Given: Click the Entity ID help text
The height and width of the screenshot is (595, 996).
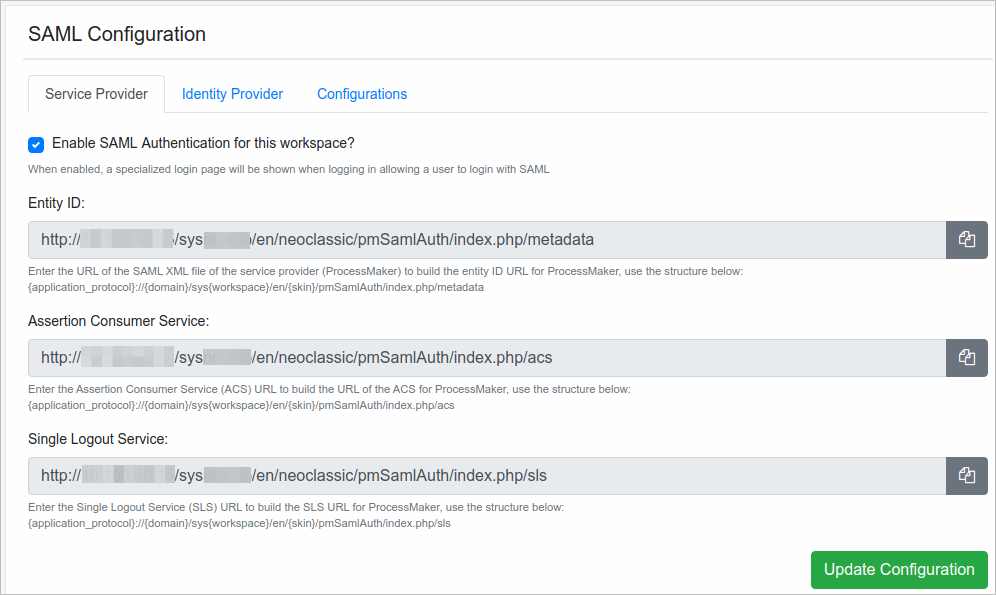Looking at the screenshot, I should coord(385,272).
